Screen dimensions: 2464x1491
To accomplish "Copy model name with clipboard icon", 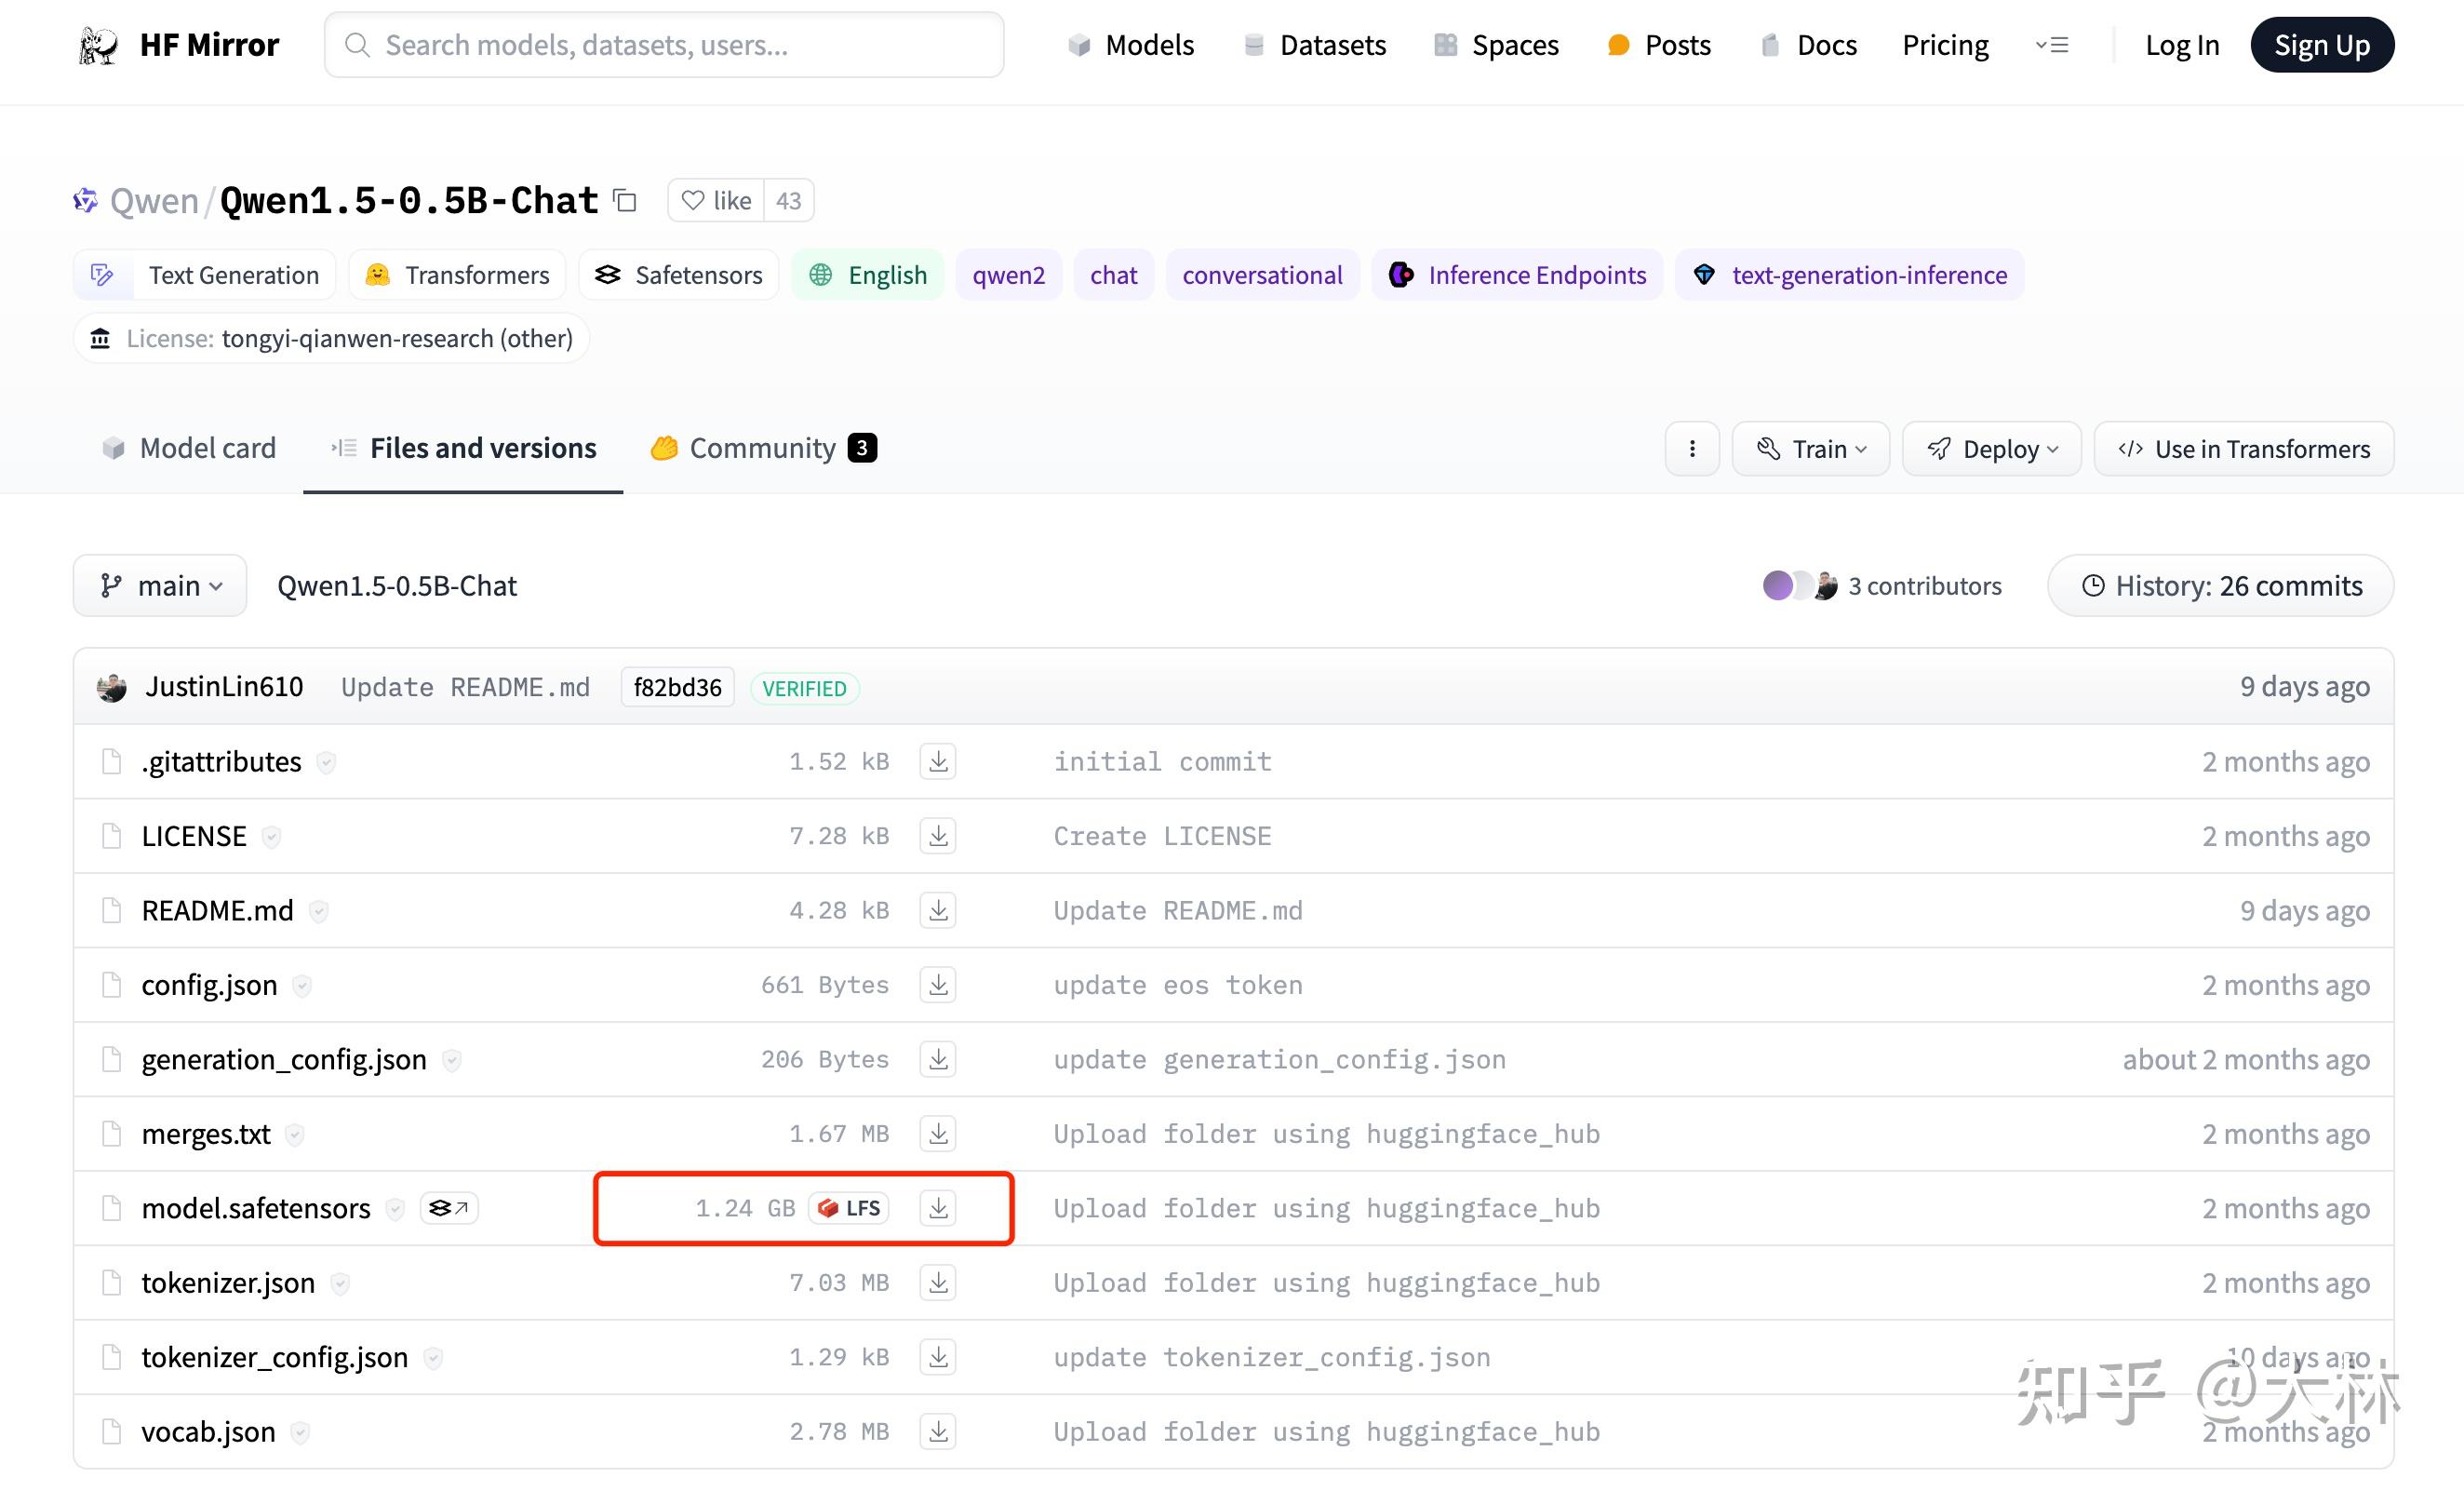I will tap(625, 200).
